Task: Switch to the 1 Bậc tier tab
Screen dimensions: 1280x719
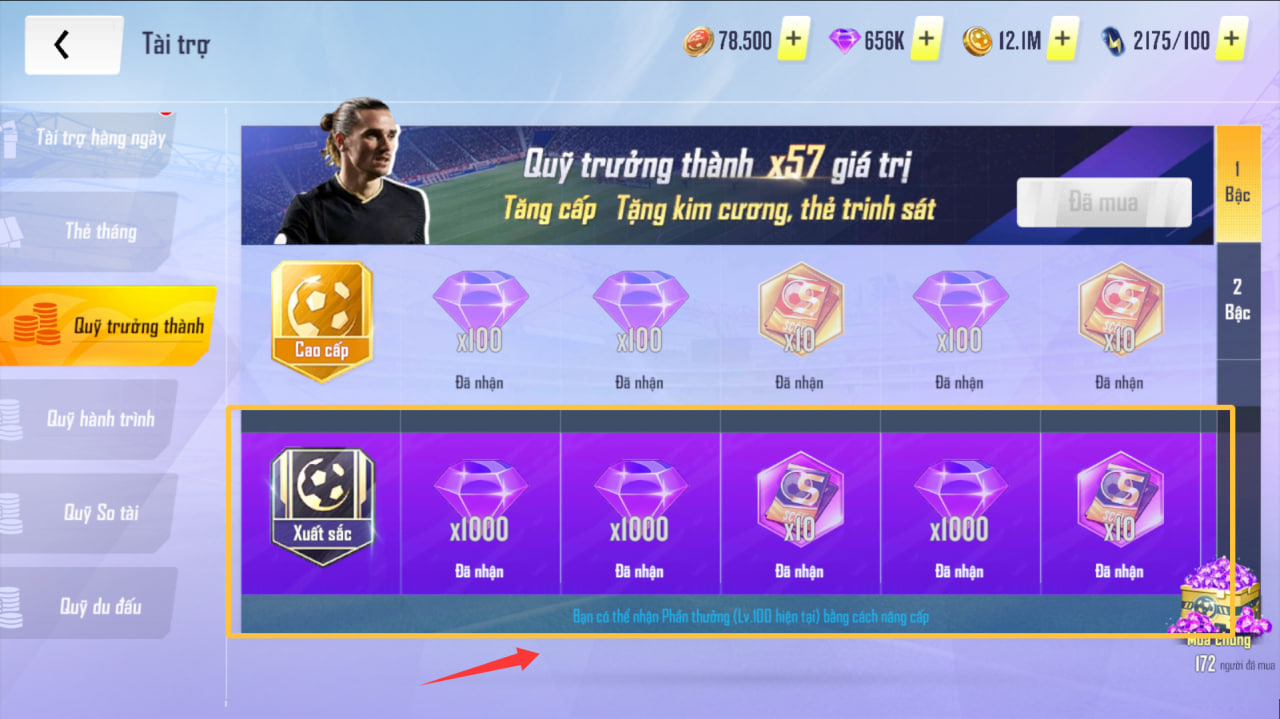Action: coord(1238,183)
